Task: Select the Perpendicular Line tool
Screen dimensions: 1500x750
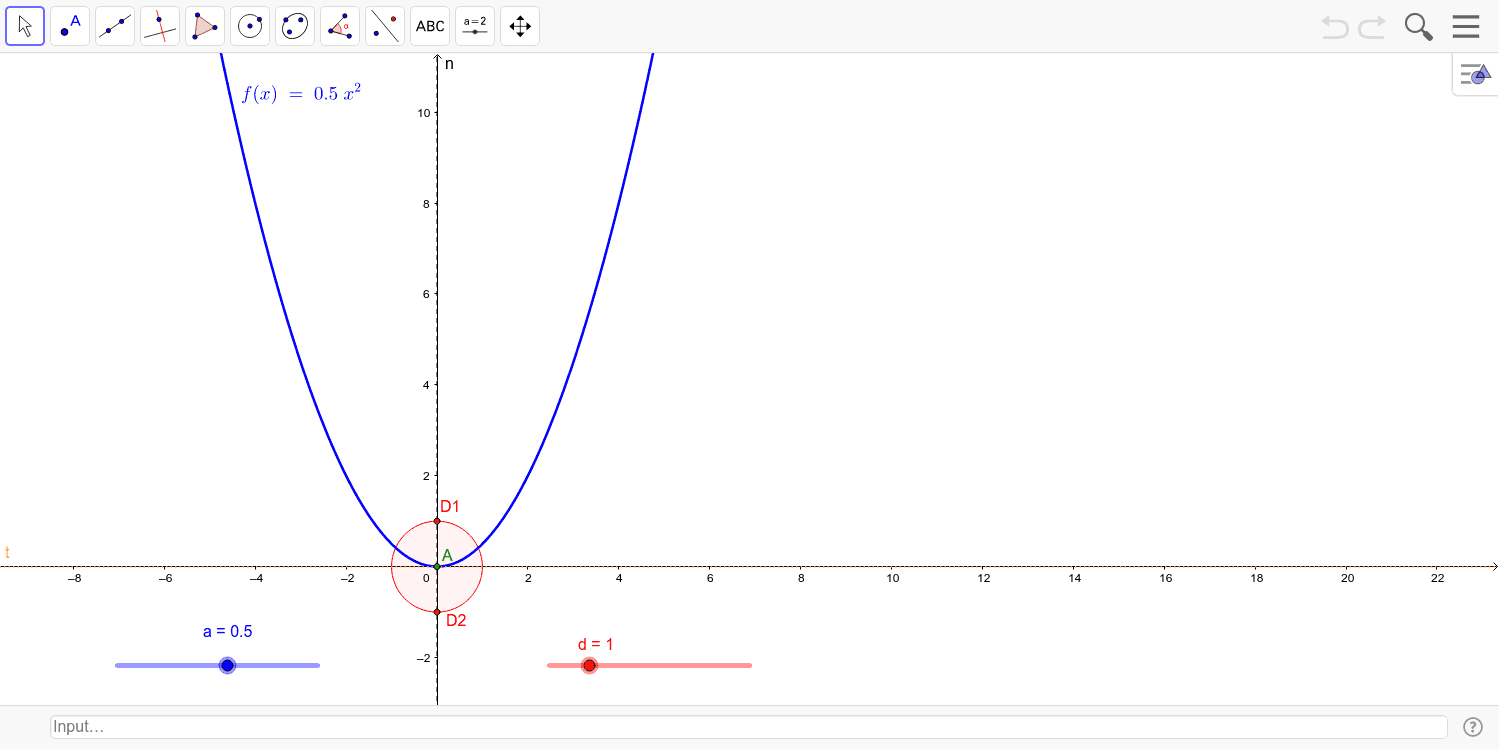Action: [160, 26]
